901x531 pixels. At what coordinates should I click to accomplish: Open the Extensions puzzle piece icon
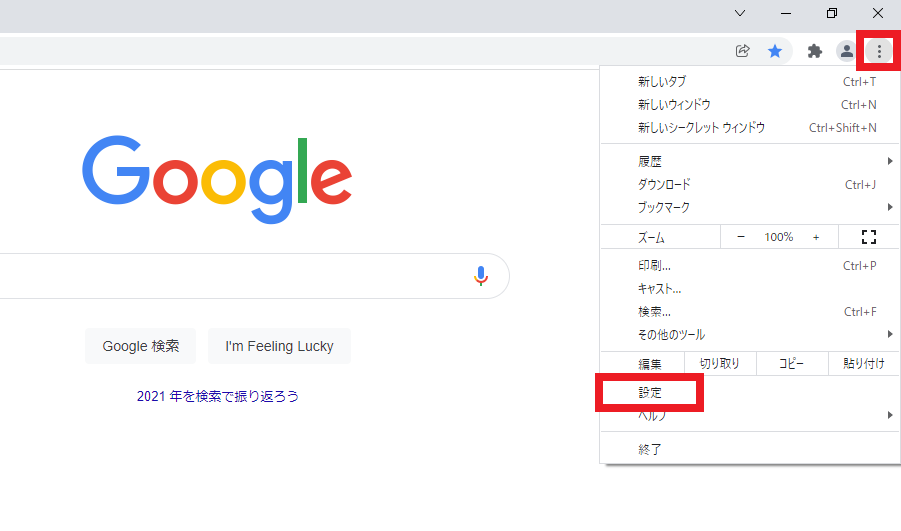pyautogui.click(x=815, y=51)
